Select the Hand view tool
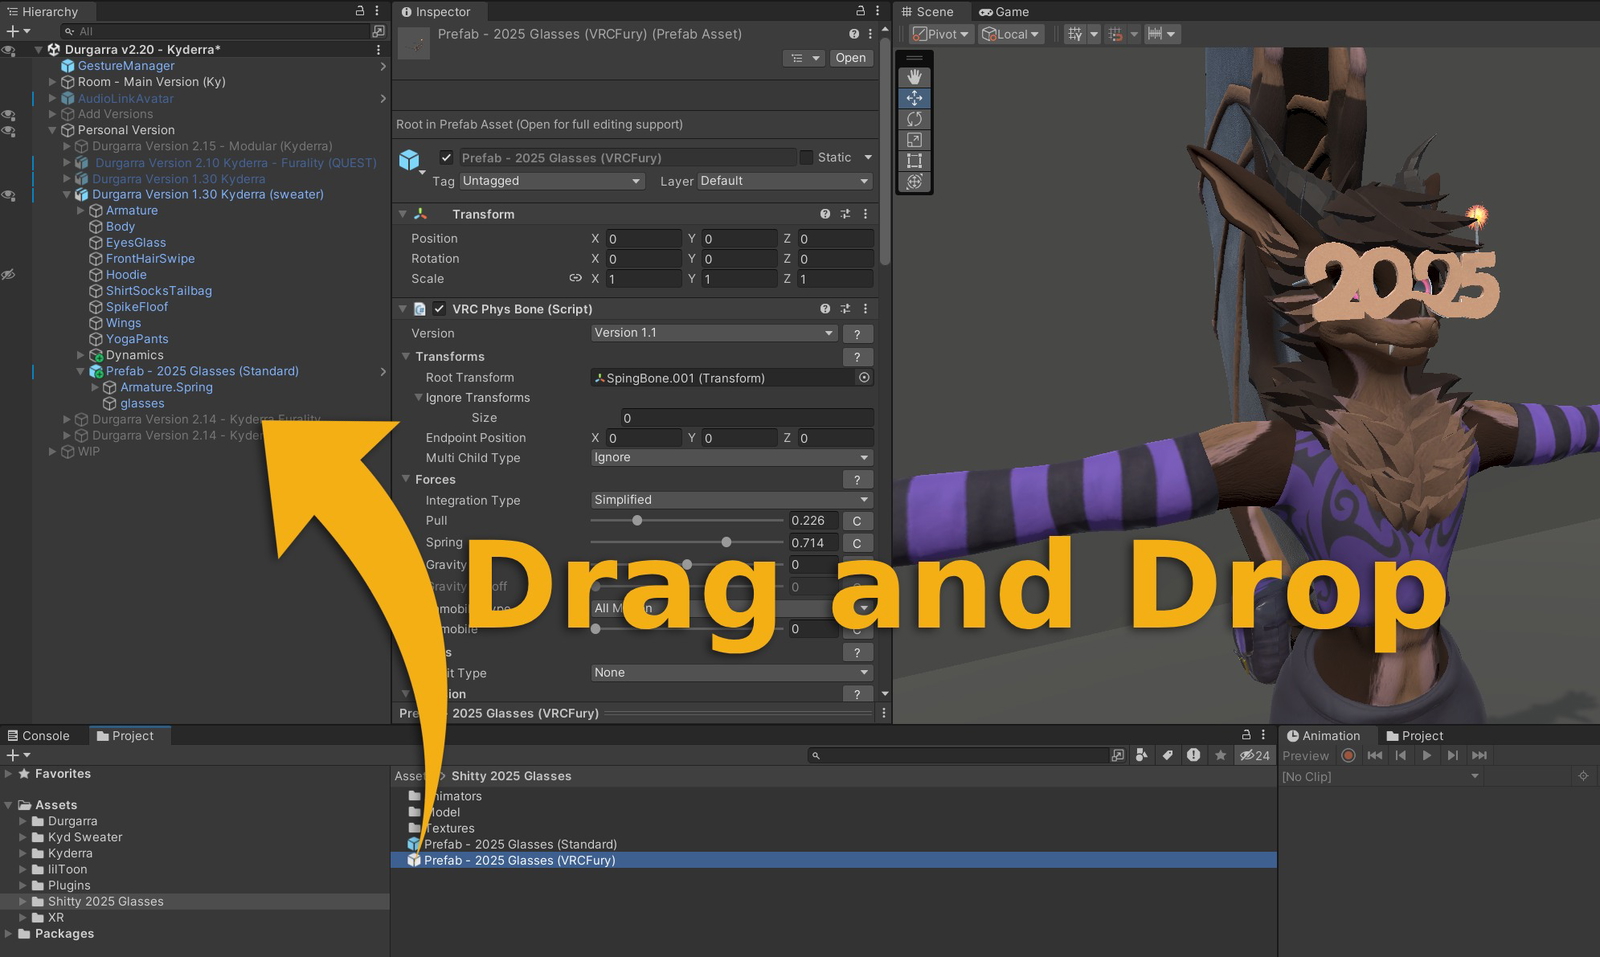Viewport: 1600px width, 957px height. [x=914, y=77]
